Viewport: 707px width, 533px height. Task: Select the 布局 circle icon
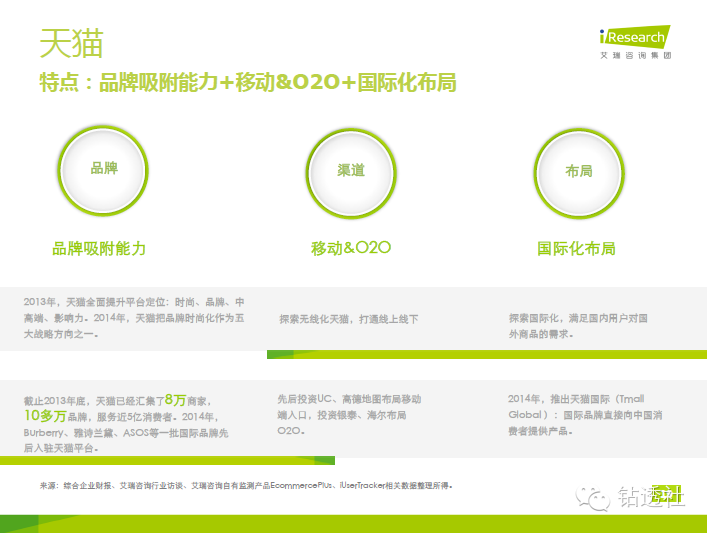pyautogui.click(x=579, y=173)
